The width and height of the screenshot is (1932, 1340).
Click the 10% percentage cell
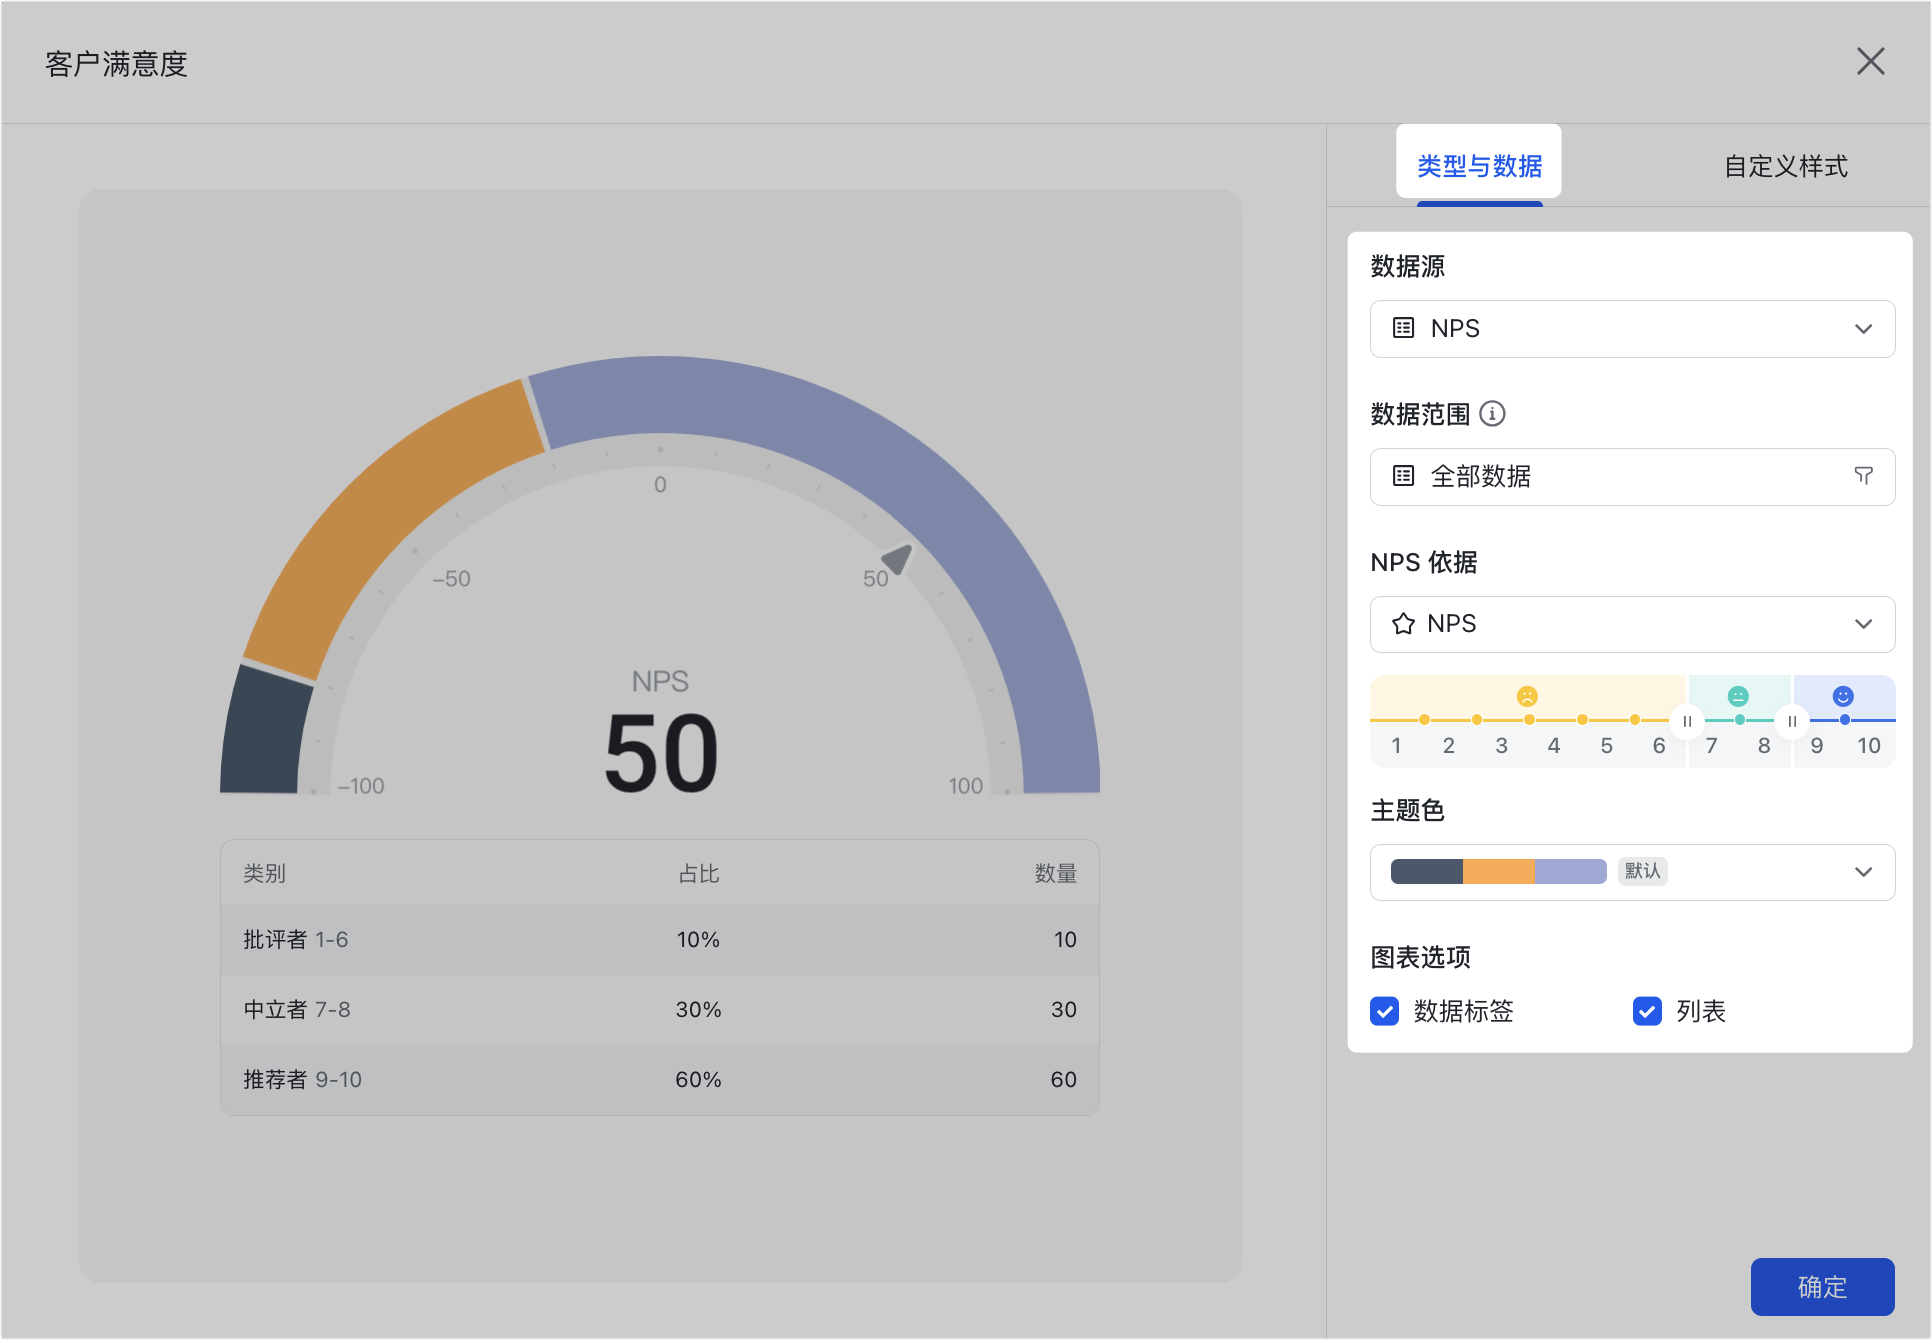pos(698,940)
